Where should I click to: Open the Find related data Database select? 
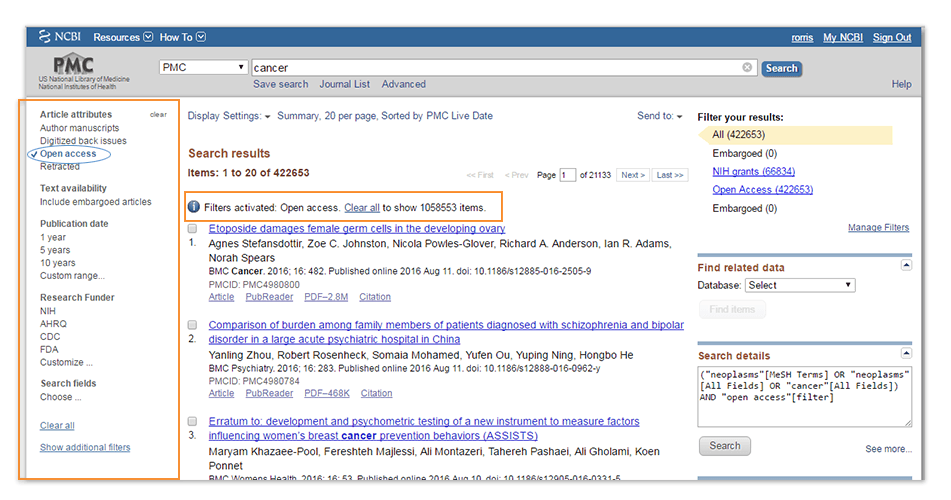coord(801,285)
